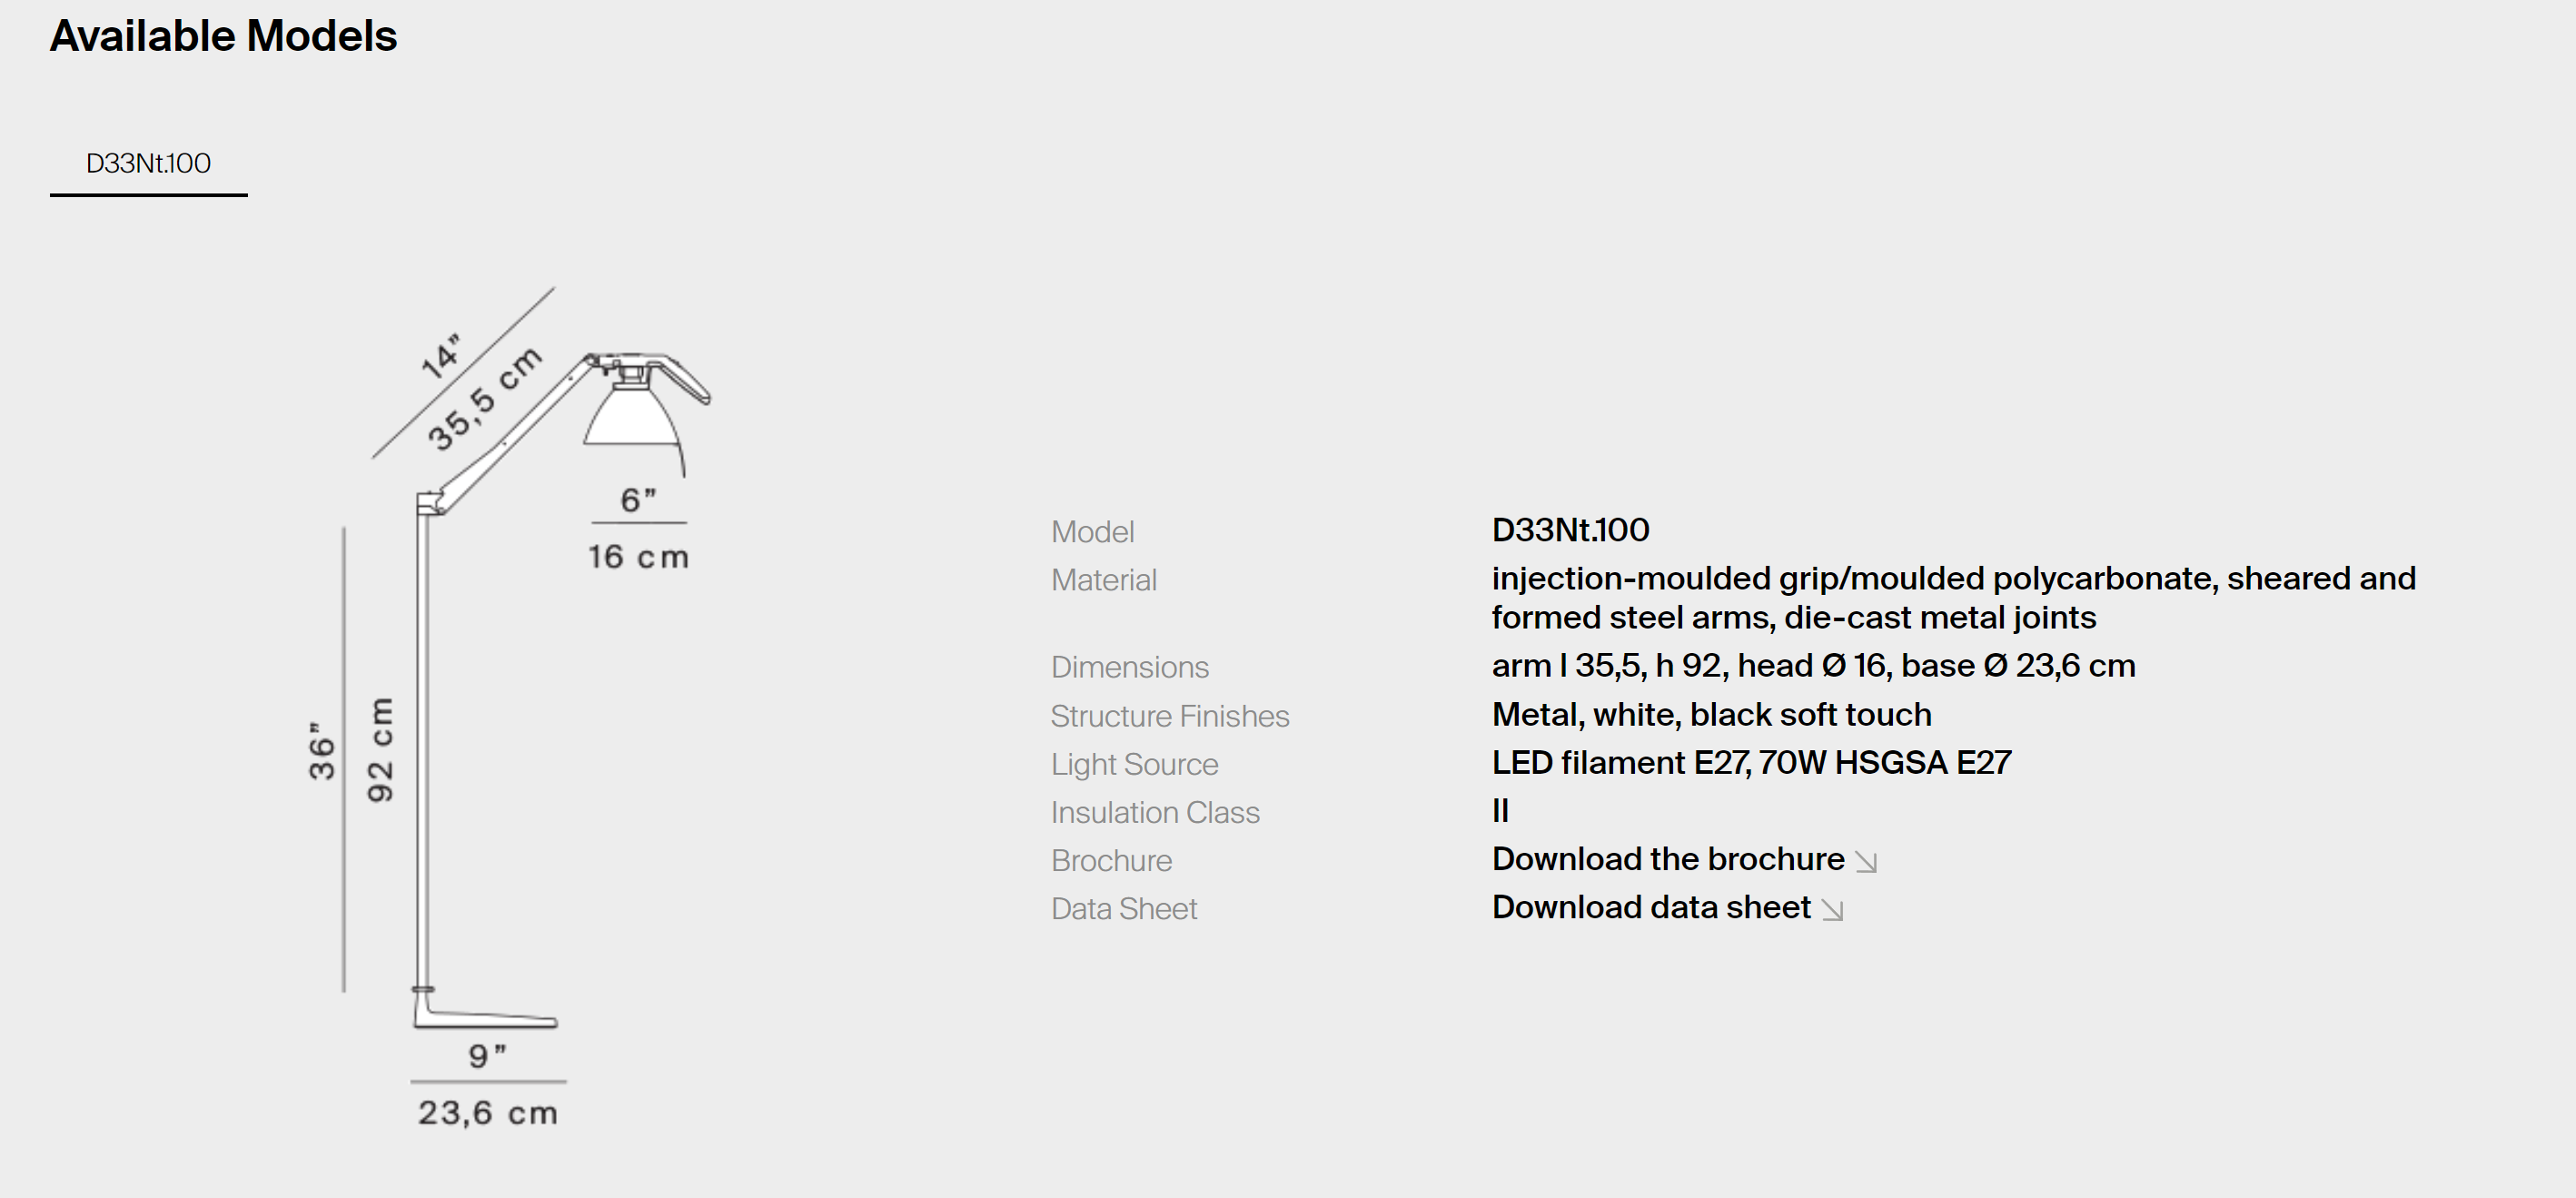Select the D33Nt.100 model tab
The width and height of the screenshot is (2576, 1198).
coord(148,163)
